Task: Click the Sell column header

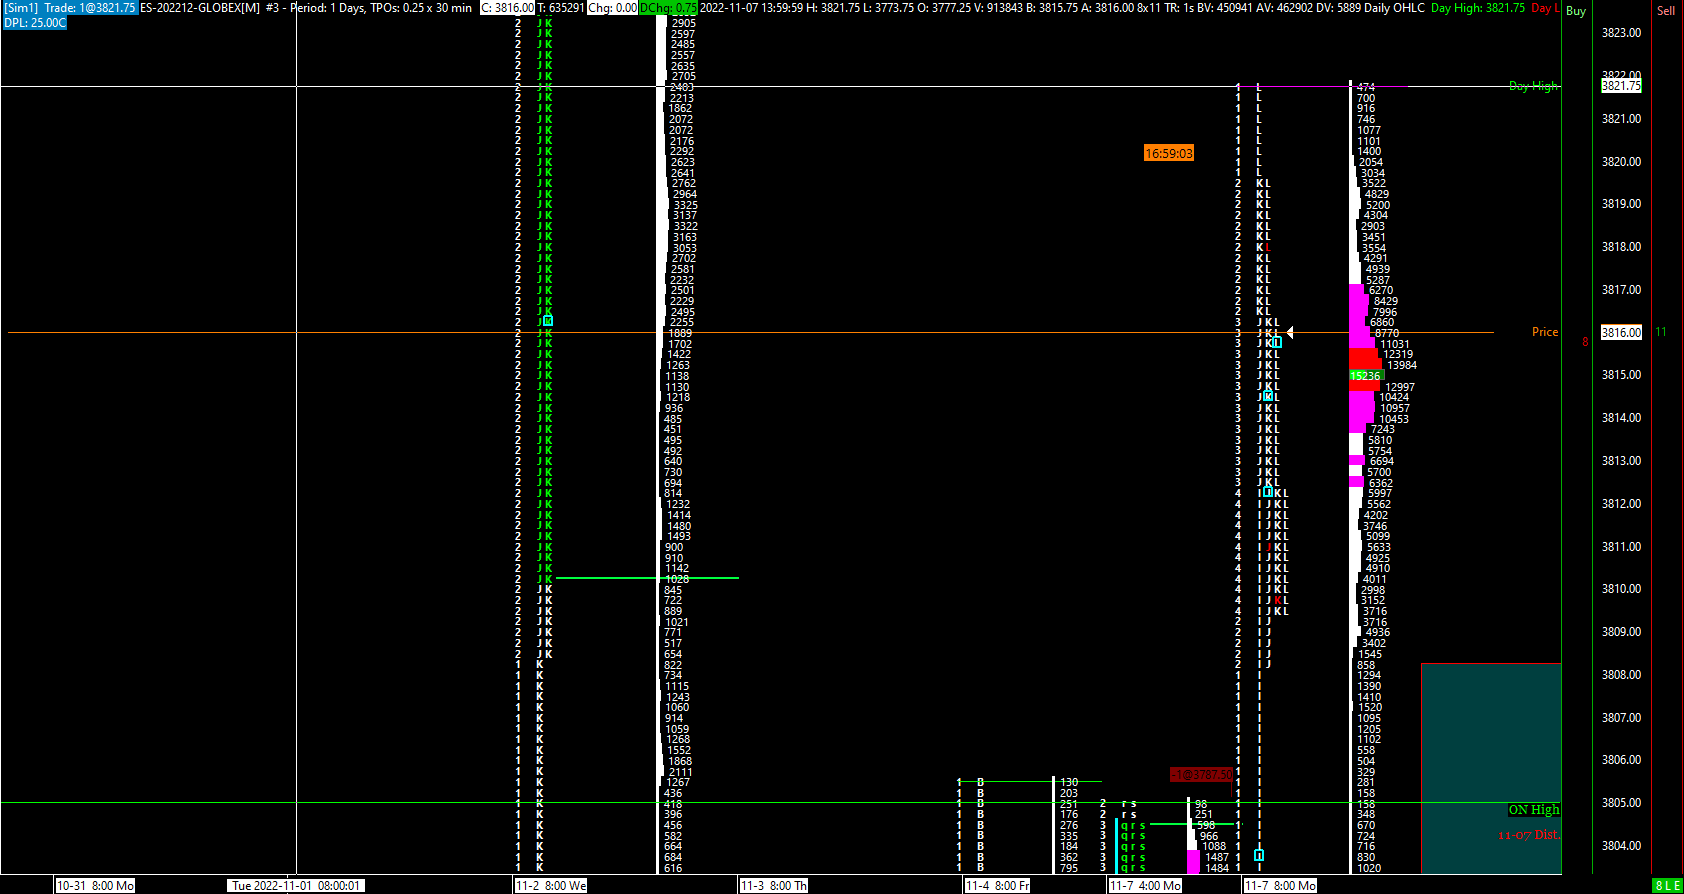Action: [1666, 11]
